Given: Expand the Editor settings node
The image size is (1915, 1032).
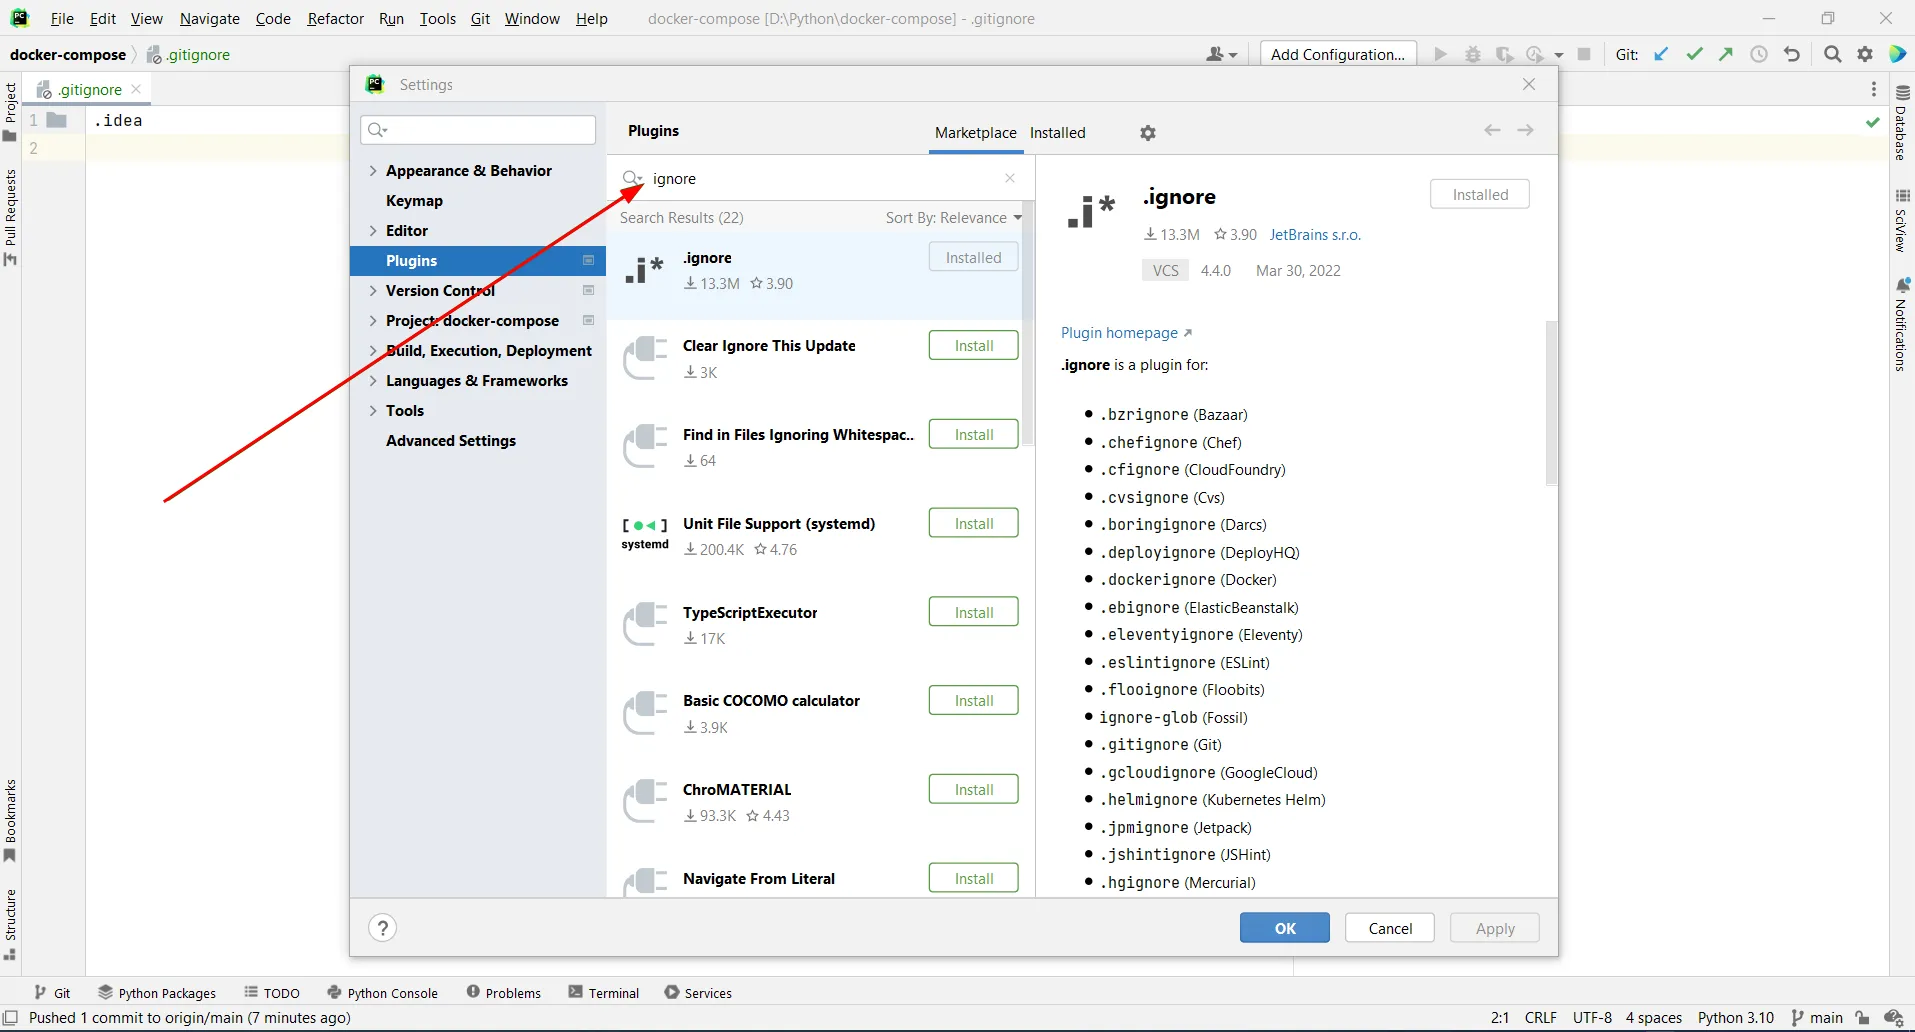Looking at the screenshot, I should [373, 231].
